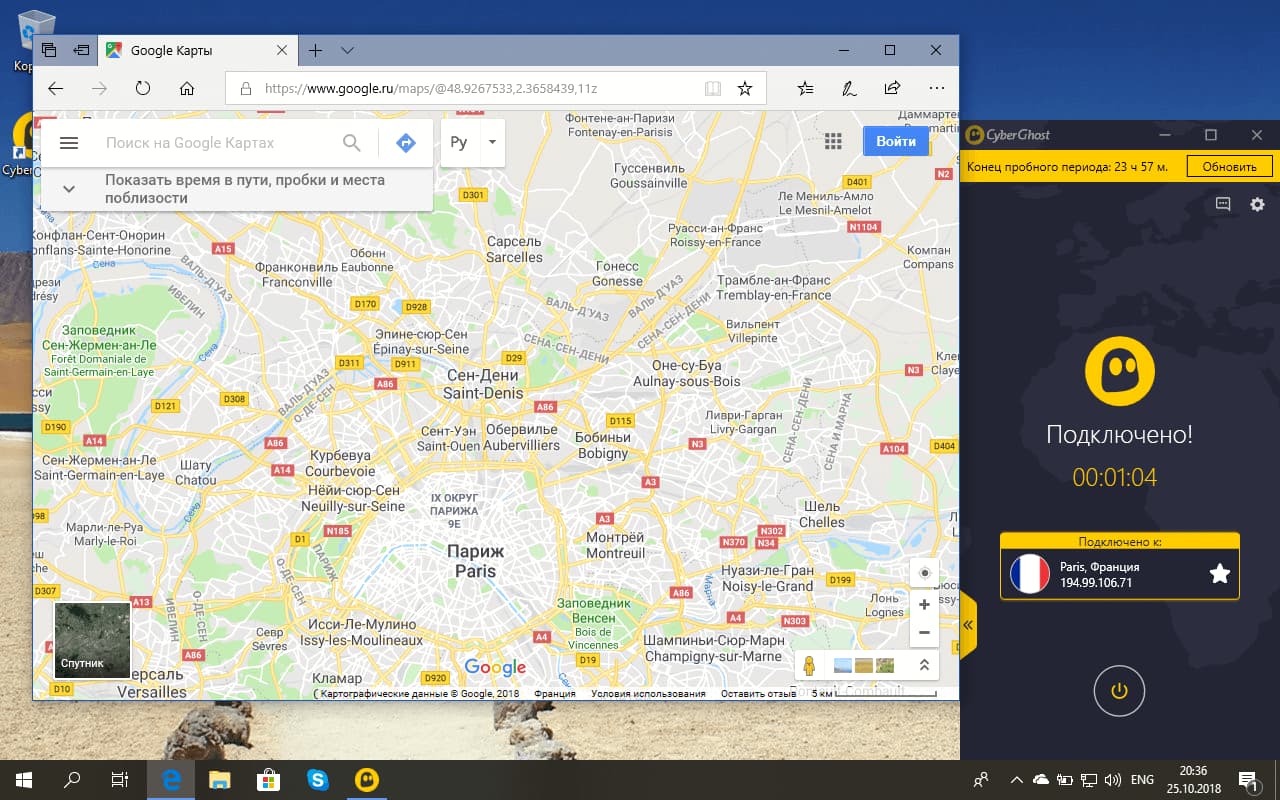Zoom out on the map

924,632
